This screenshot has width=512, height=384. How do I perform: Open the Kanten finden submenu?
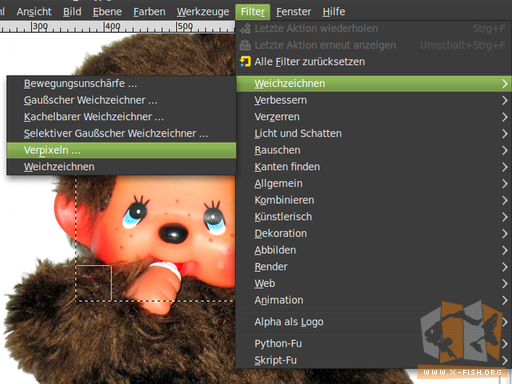[374, 167]
